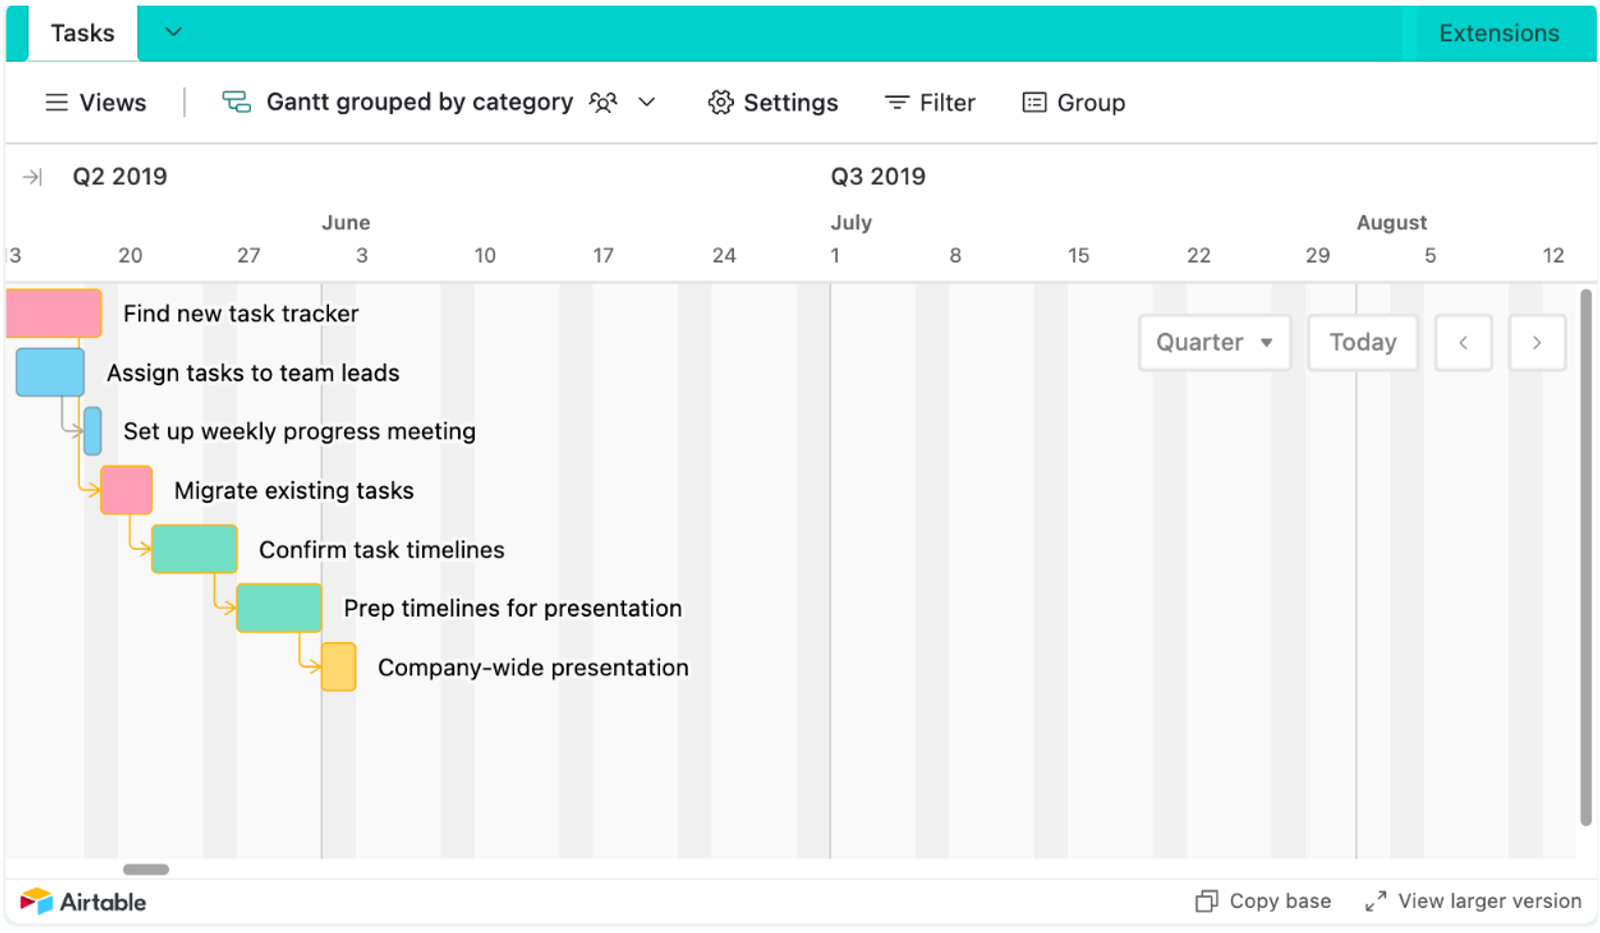Open the Tasks table tab
1600x933 pixels.
click(82, 33)
